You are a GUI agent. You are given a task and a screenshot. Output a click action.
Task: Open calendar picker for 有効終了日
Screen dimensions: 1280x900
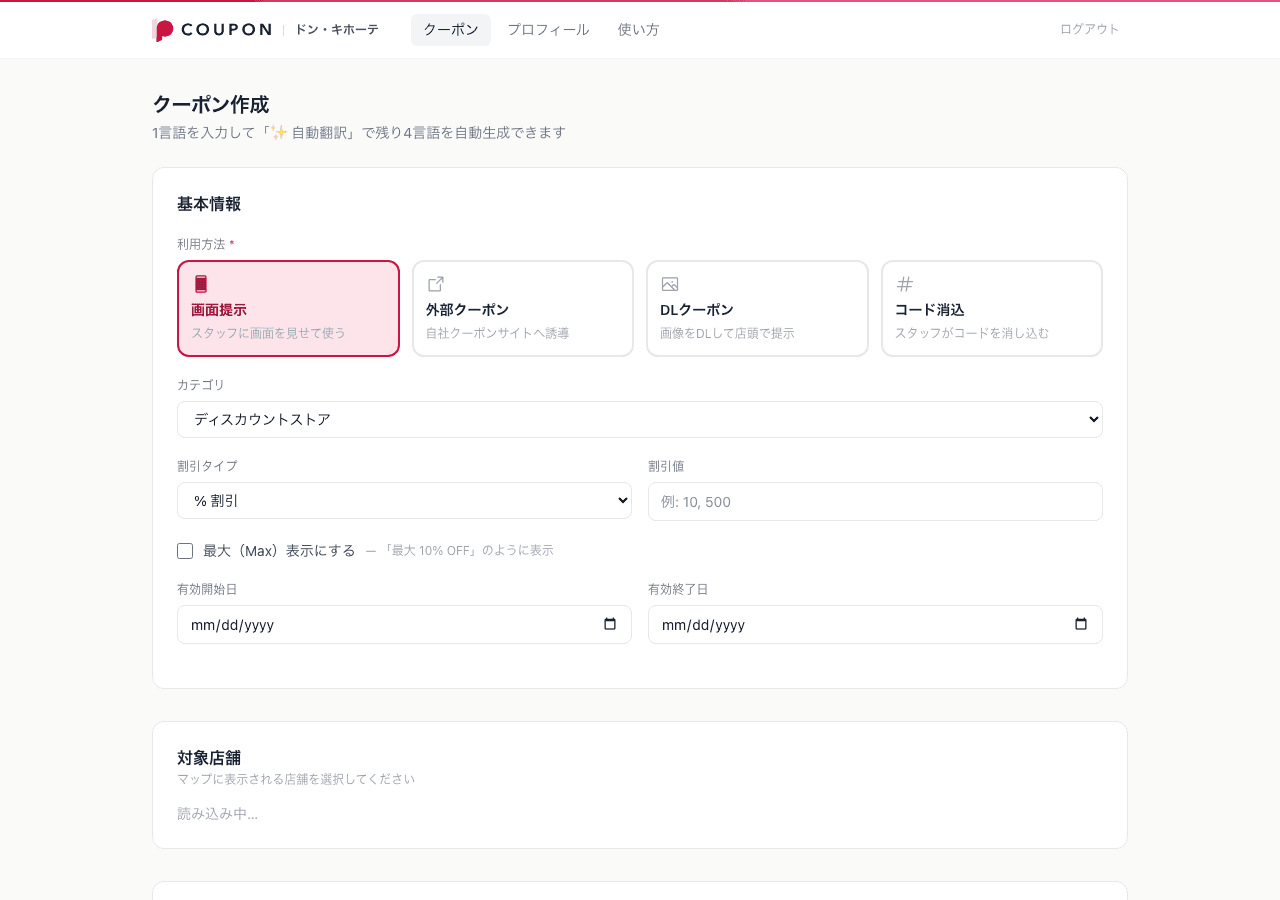[x=1081, y=624]
